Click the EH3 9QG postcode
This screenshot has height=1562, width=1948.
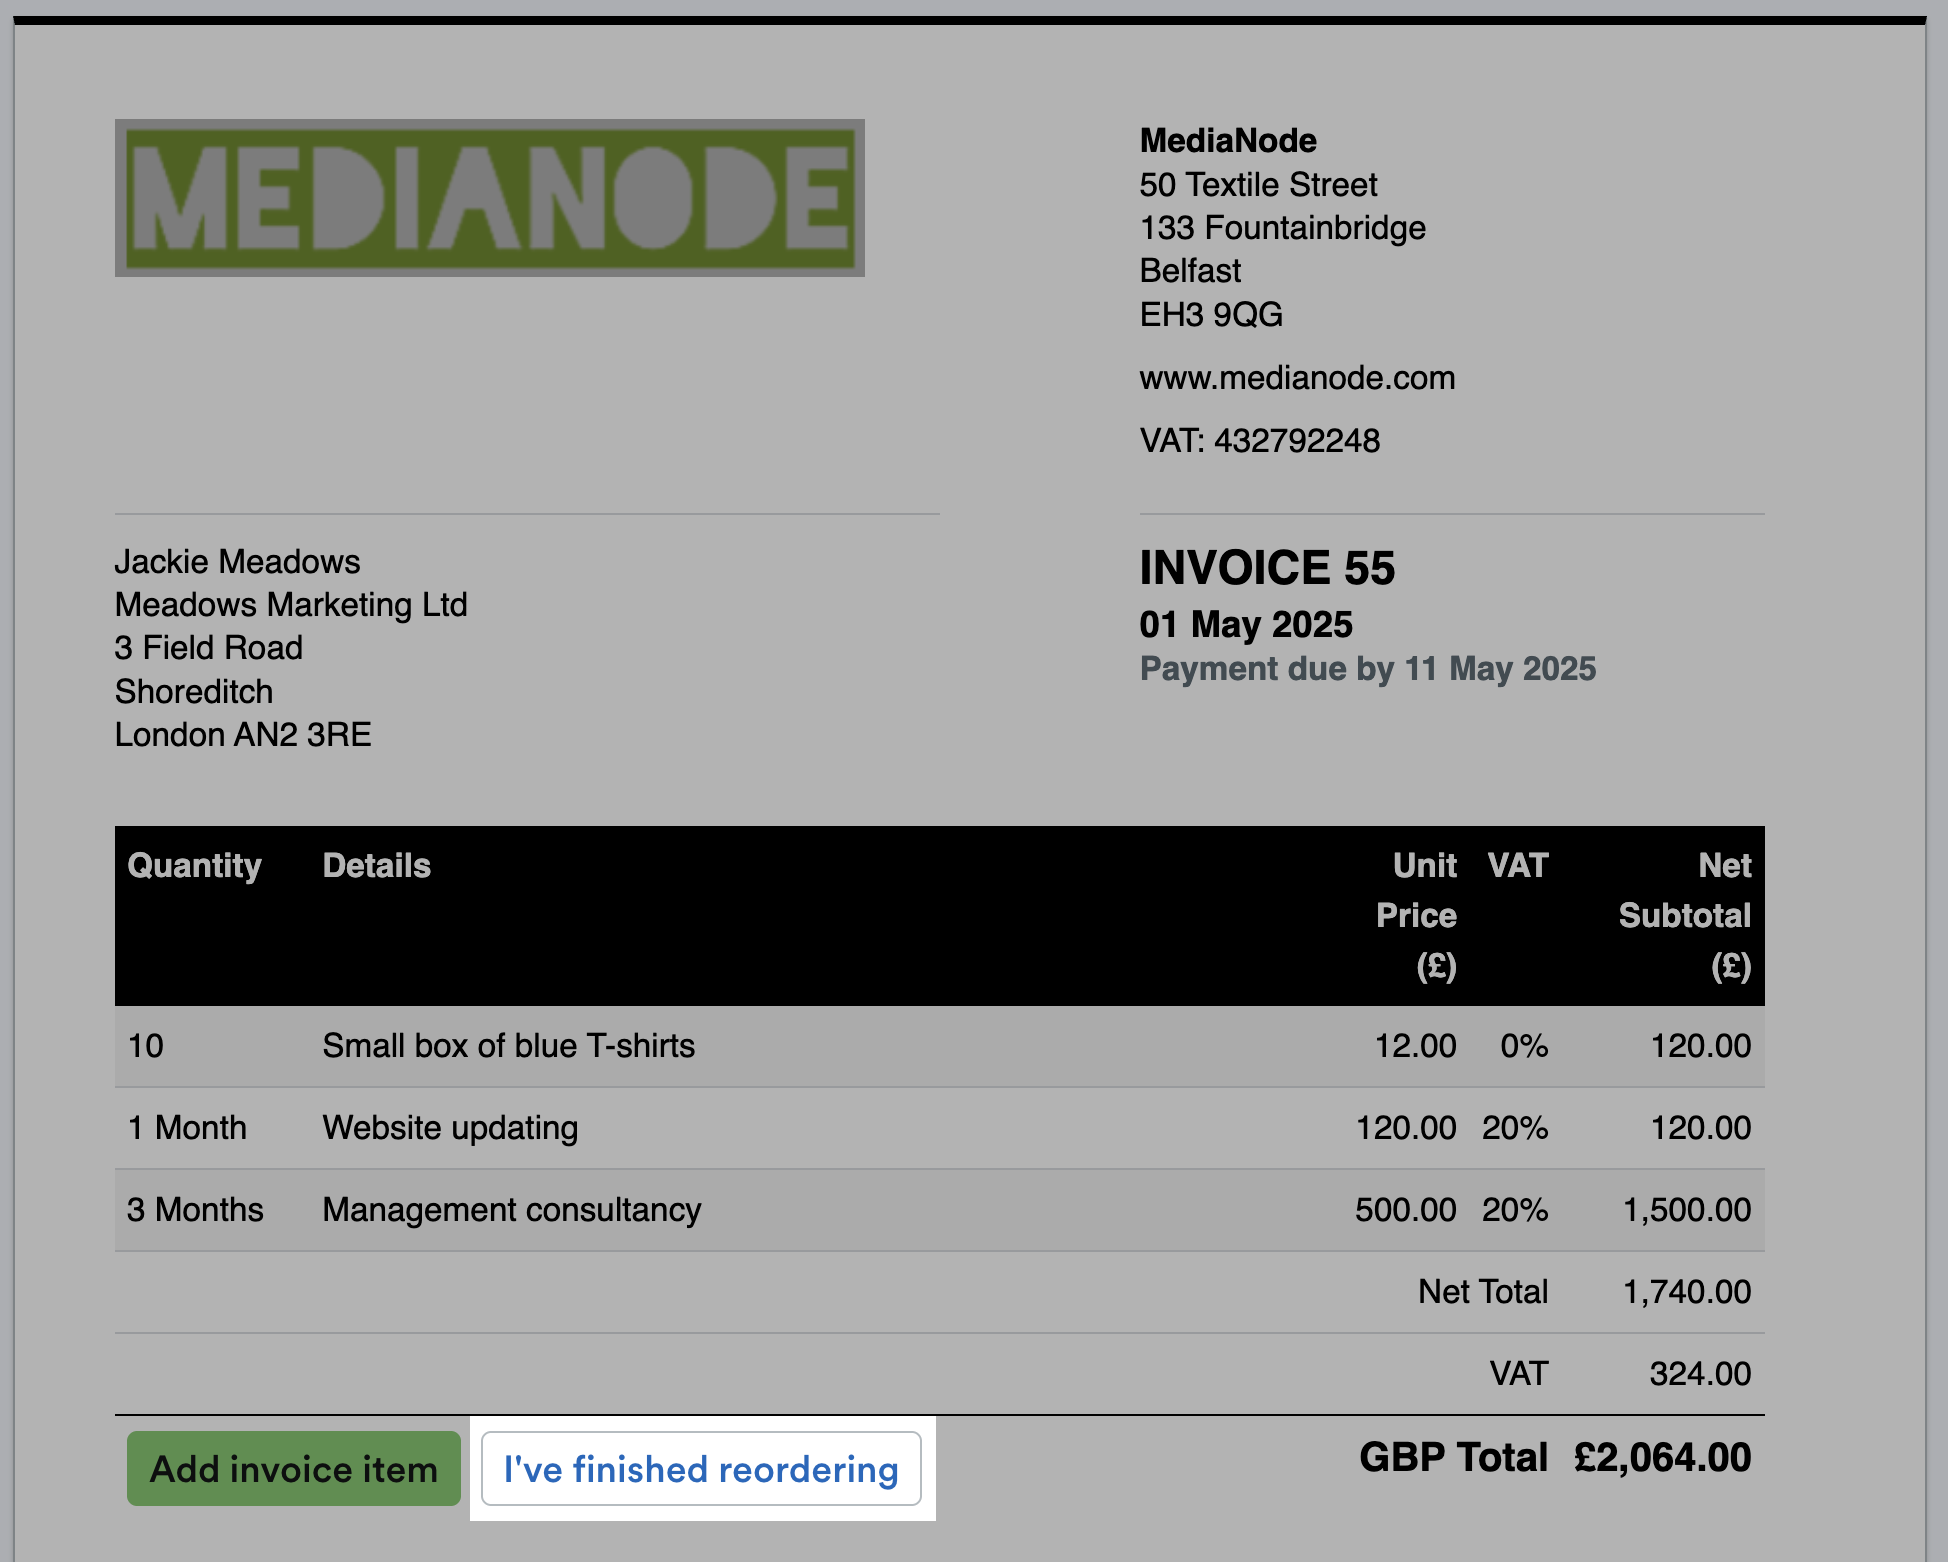pos(1211,315)
